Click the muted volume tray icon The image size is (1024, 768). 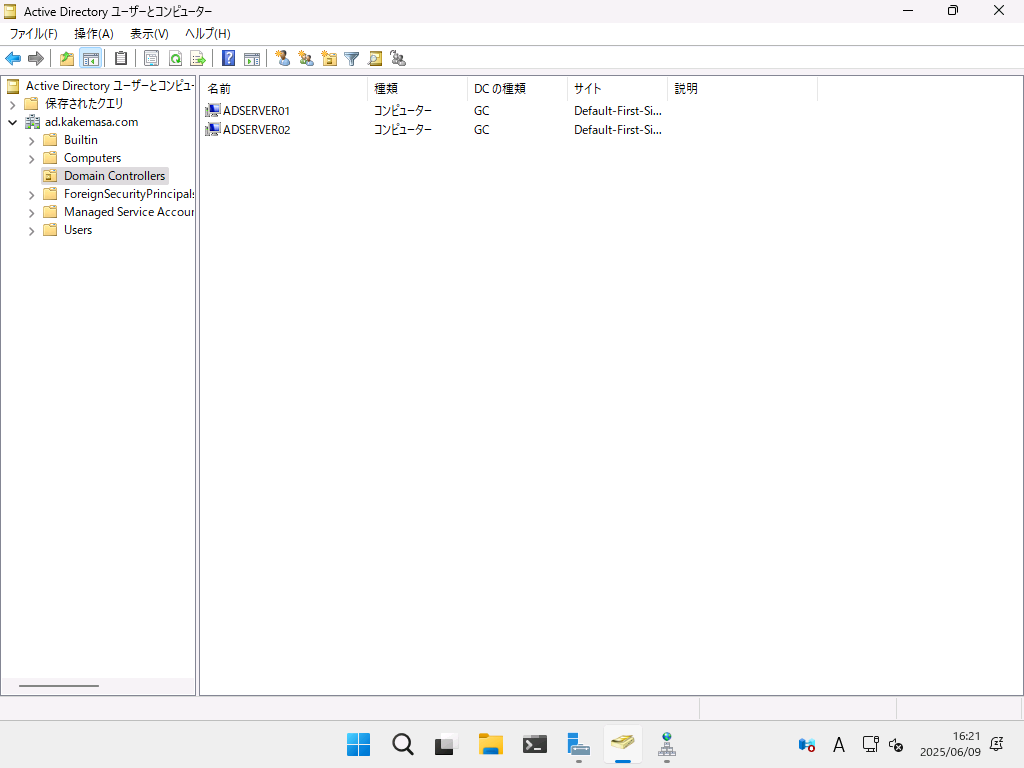click(x=896, y=744)
